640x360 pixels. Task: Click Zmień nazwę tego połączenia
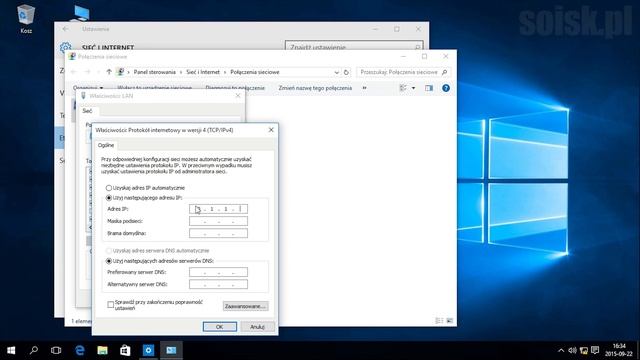(315, 88)
